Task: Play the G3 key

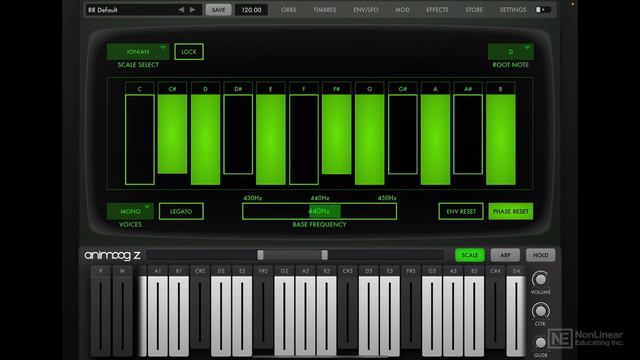Action: [432, 315]
